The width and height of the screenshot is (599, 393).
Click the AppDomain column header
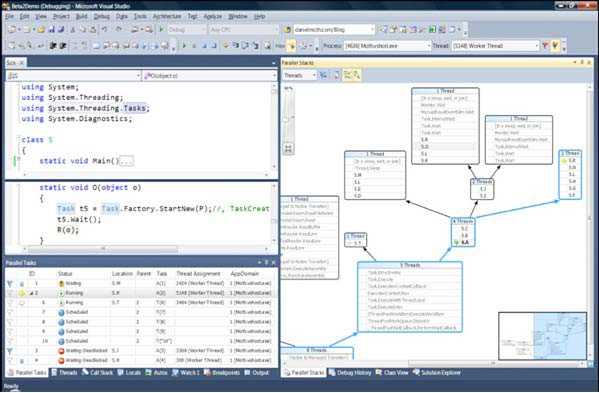coord(244,273)
